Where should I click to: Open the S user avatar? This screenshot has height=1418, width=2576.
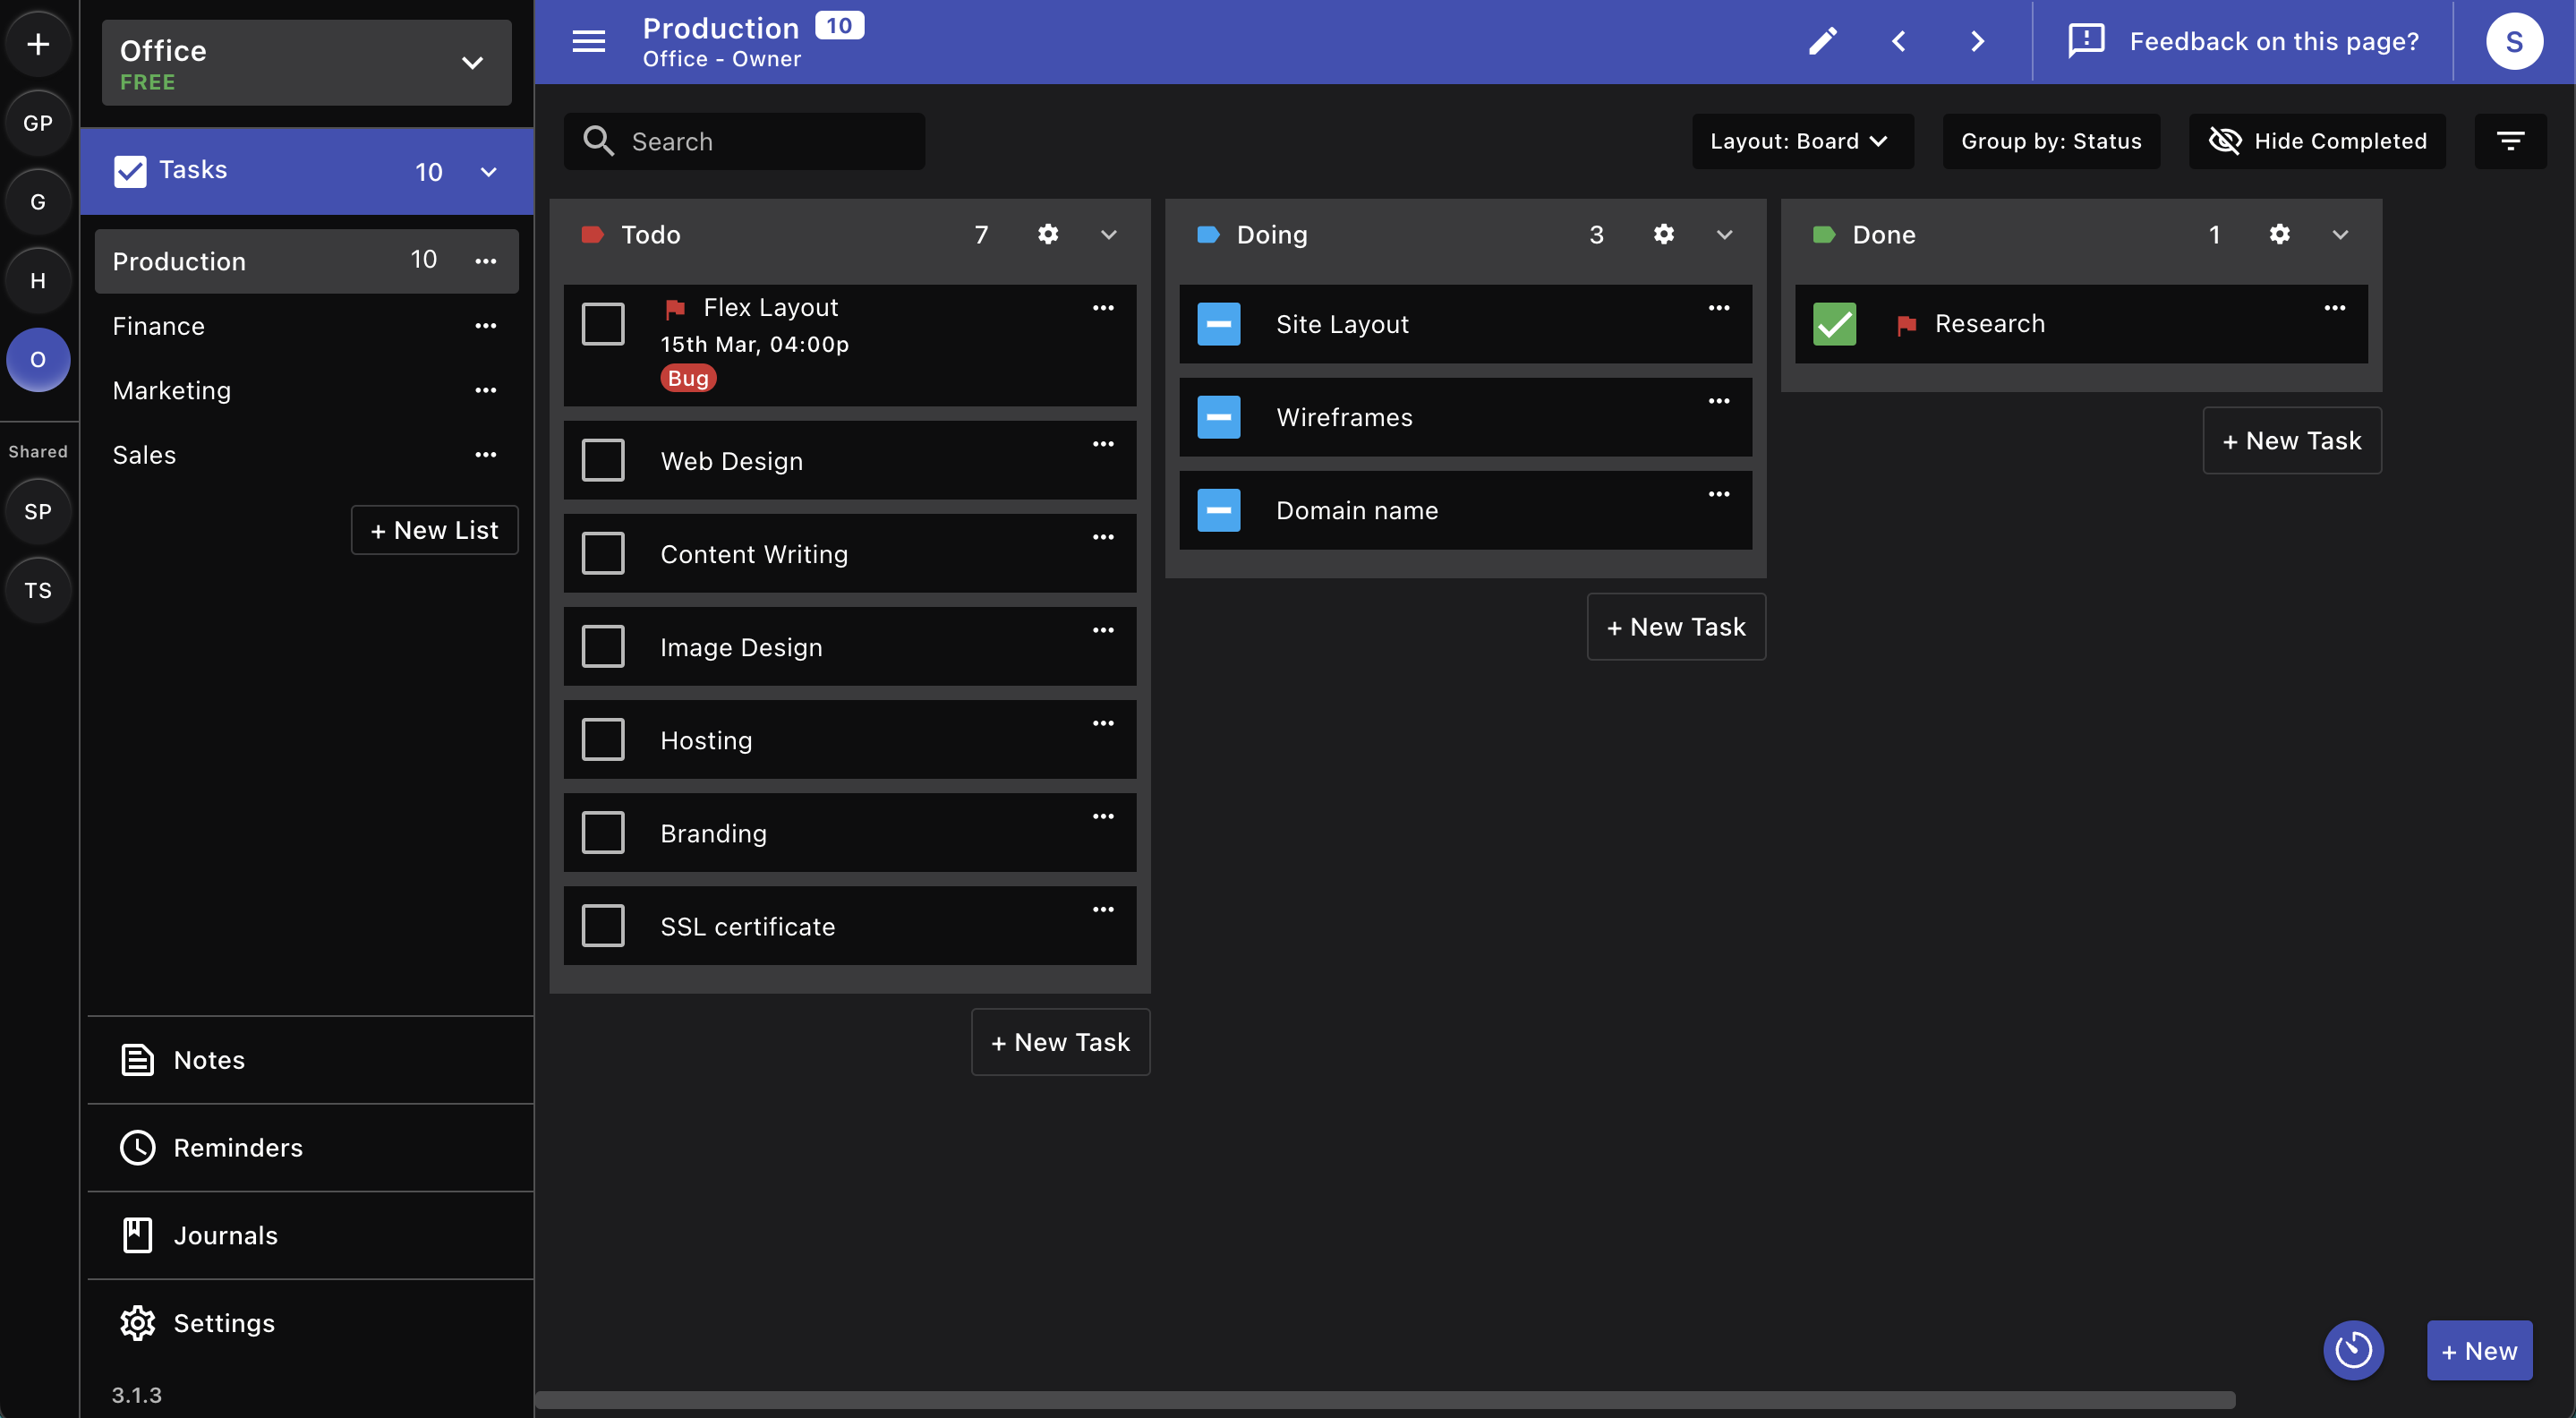pos(2514,41)
